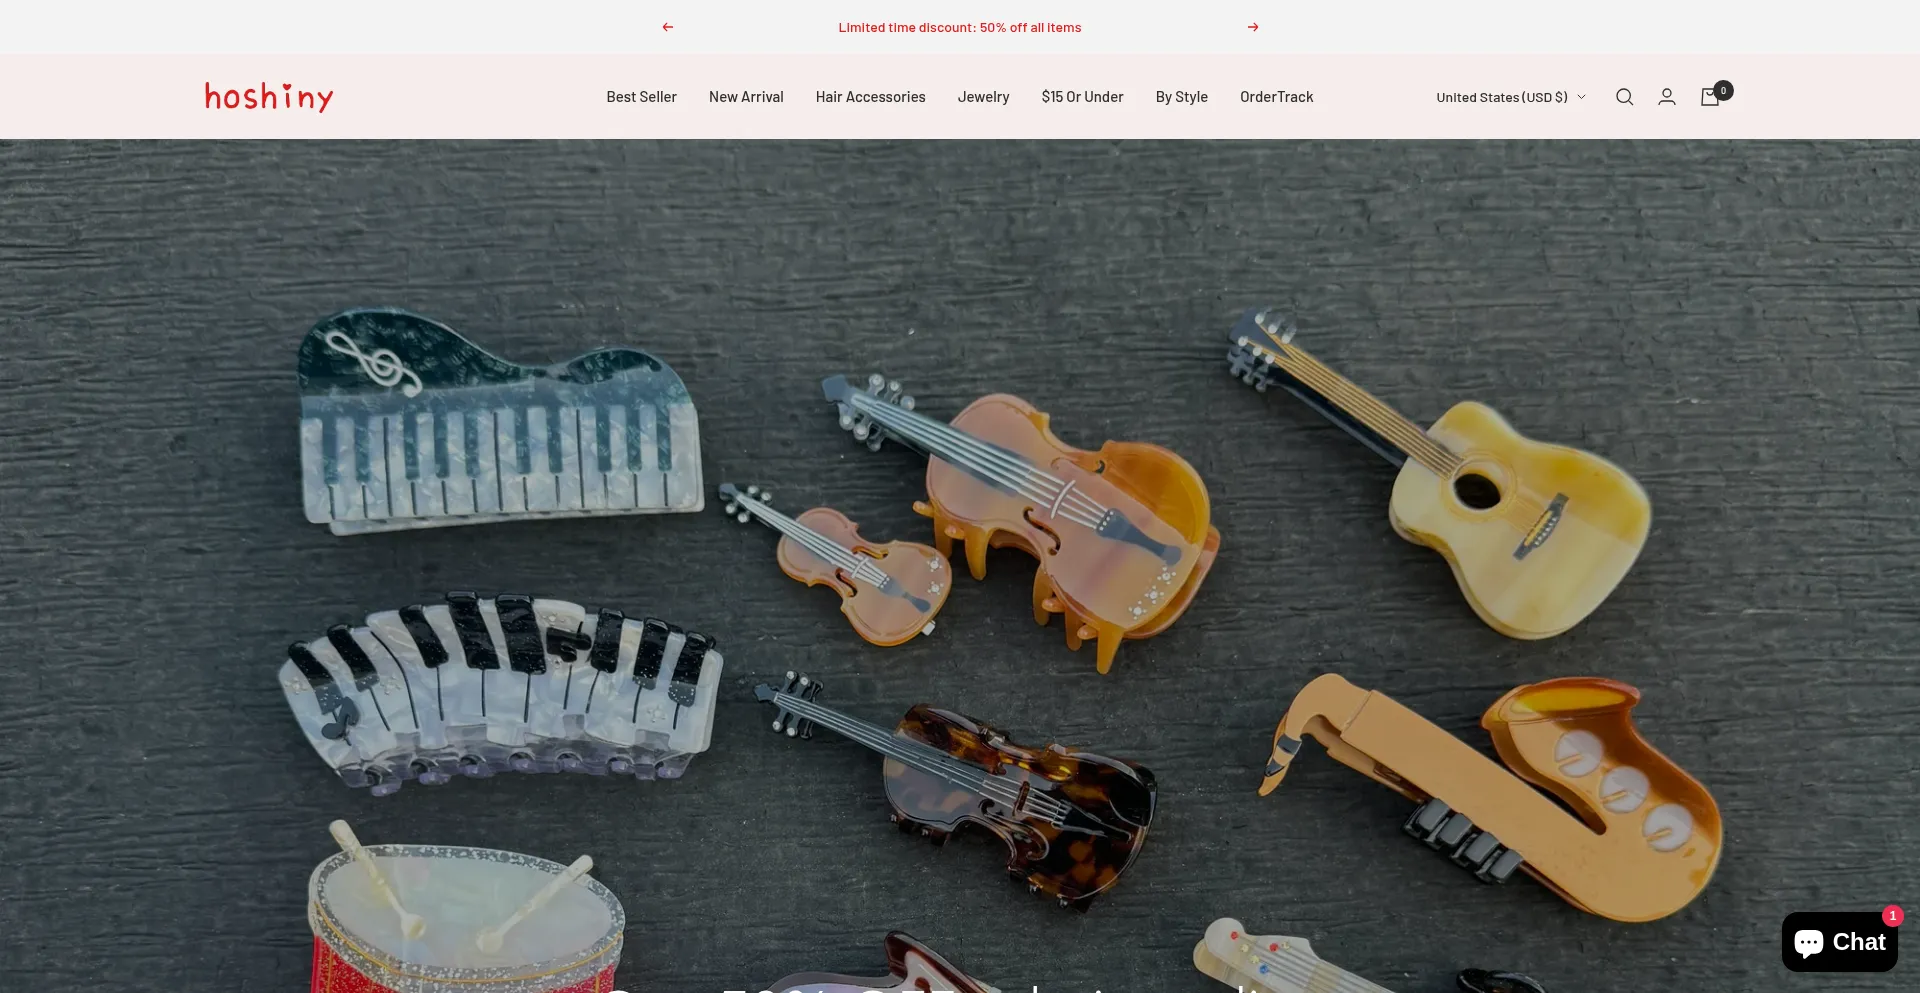This screenshot has height=993, width=1920.
Task: Open the OrderTrack page
Action: point(1276,97)
